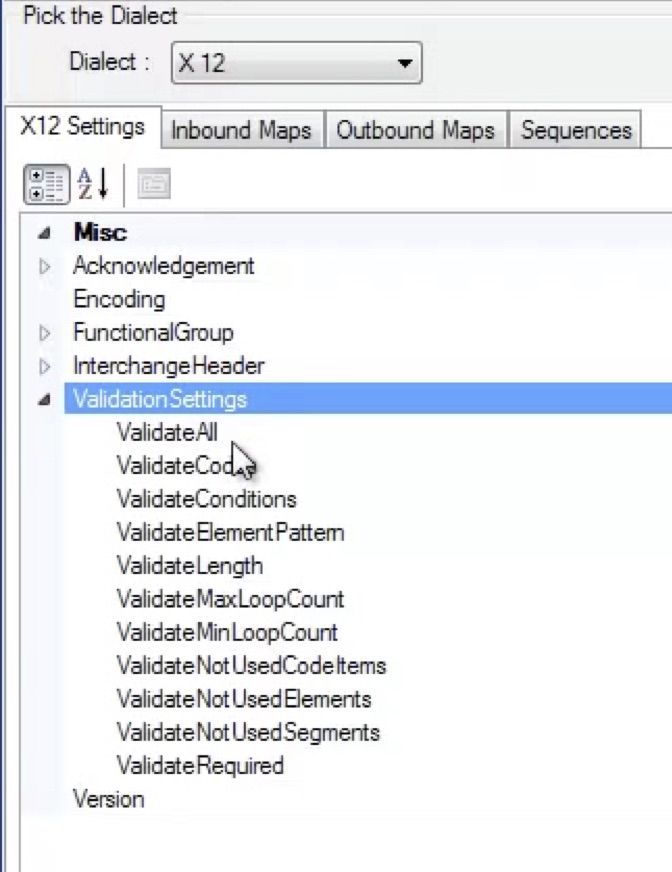
Task: Expand the InterchangeHeader node
Action: pyautogui.click(x=44, y=366)
